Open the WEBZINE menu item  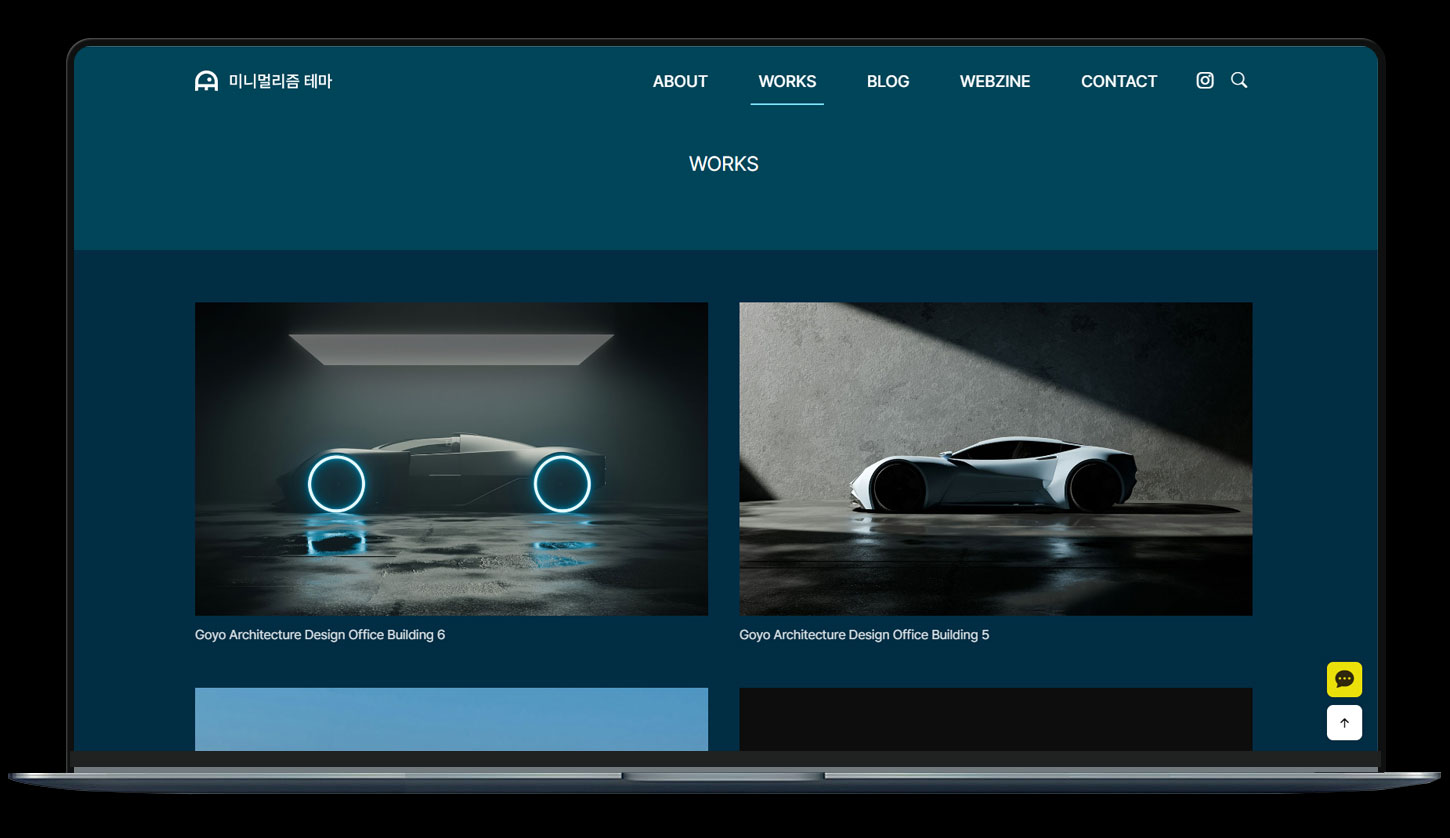995,82
